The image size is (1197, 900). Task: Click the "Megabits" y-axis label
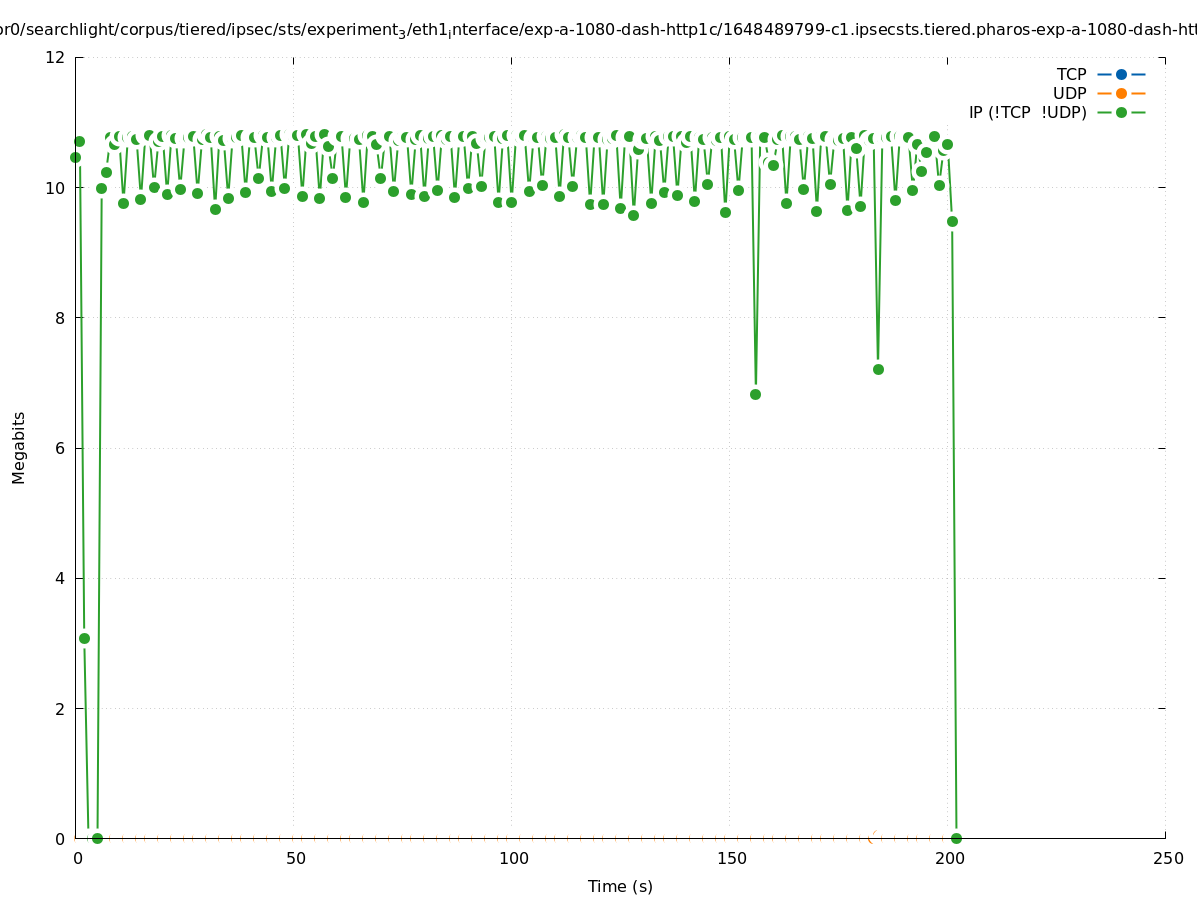point(19,447)
